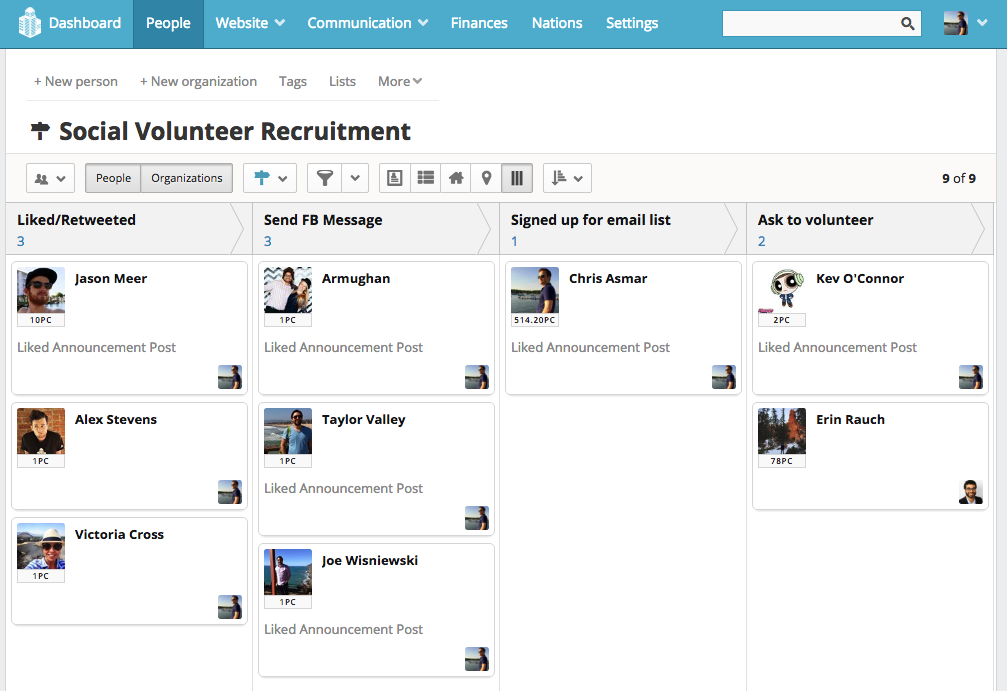Image resolution: width=1007 pixels, height=691 pixels.
Task: Open Chris Asmar name link
Action: click(608, 279)
